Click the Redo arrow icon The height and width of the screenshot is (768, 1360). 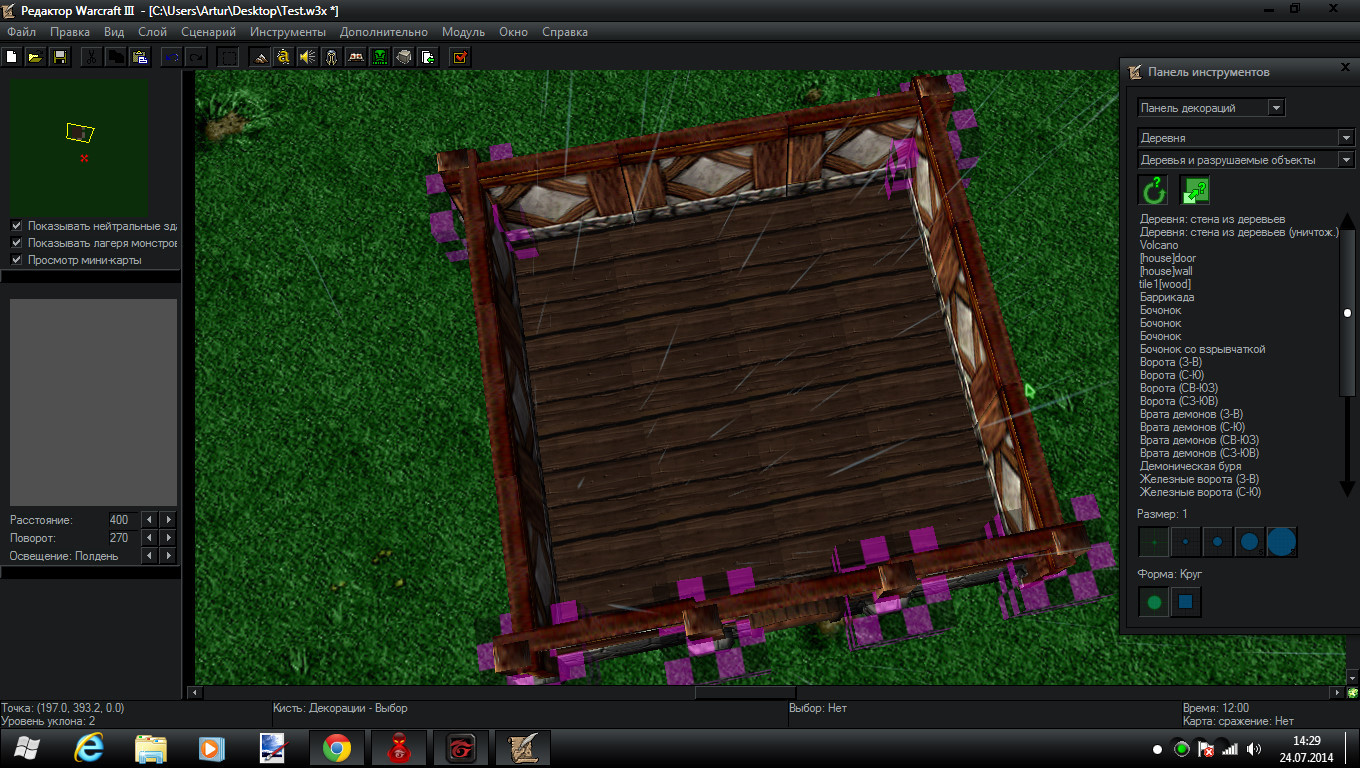coord(196,57)
